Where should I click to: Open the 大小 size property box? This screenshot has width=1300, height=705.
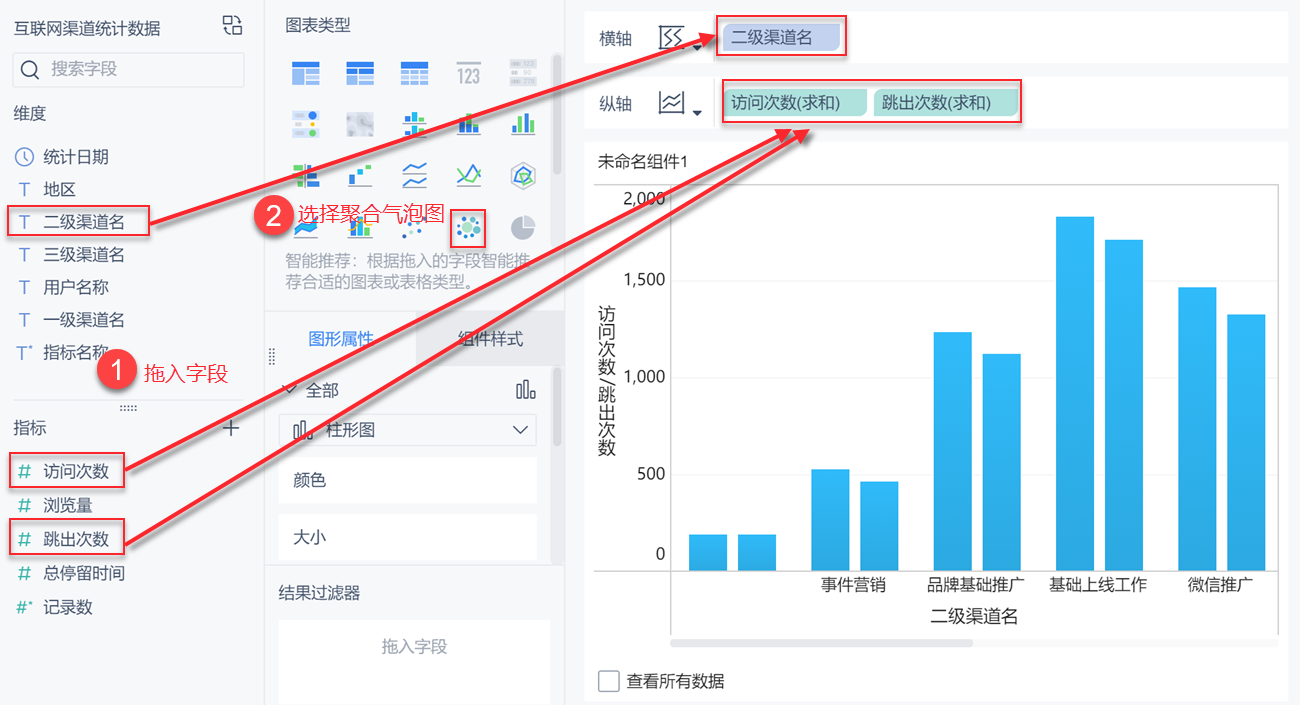pos(407,537)
